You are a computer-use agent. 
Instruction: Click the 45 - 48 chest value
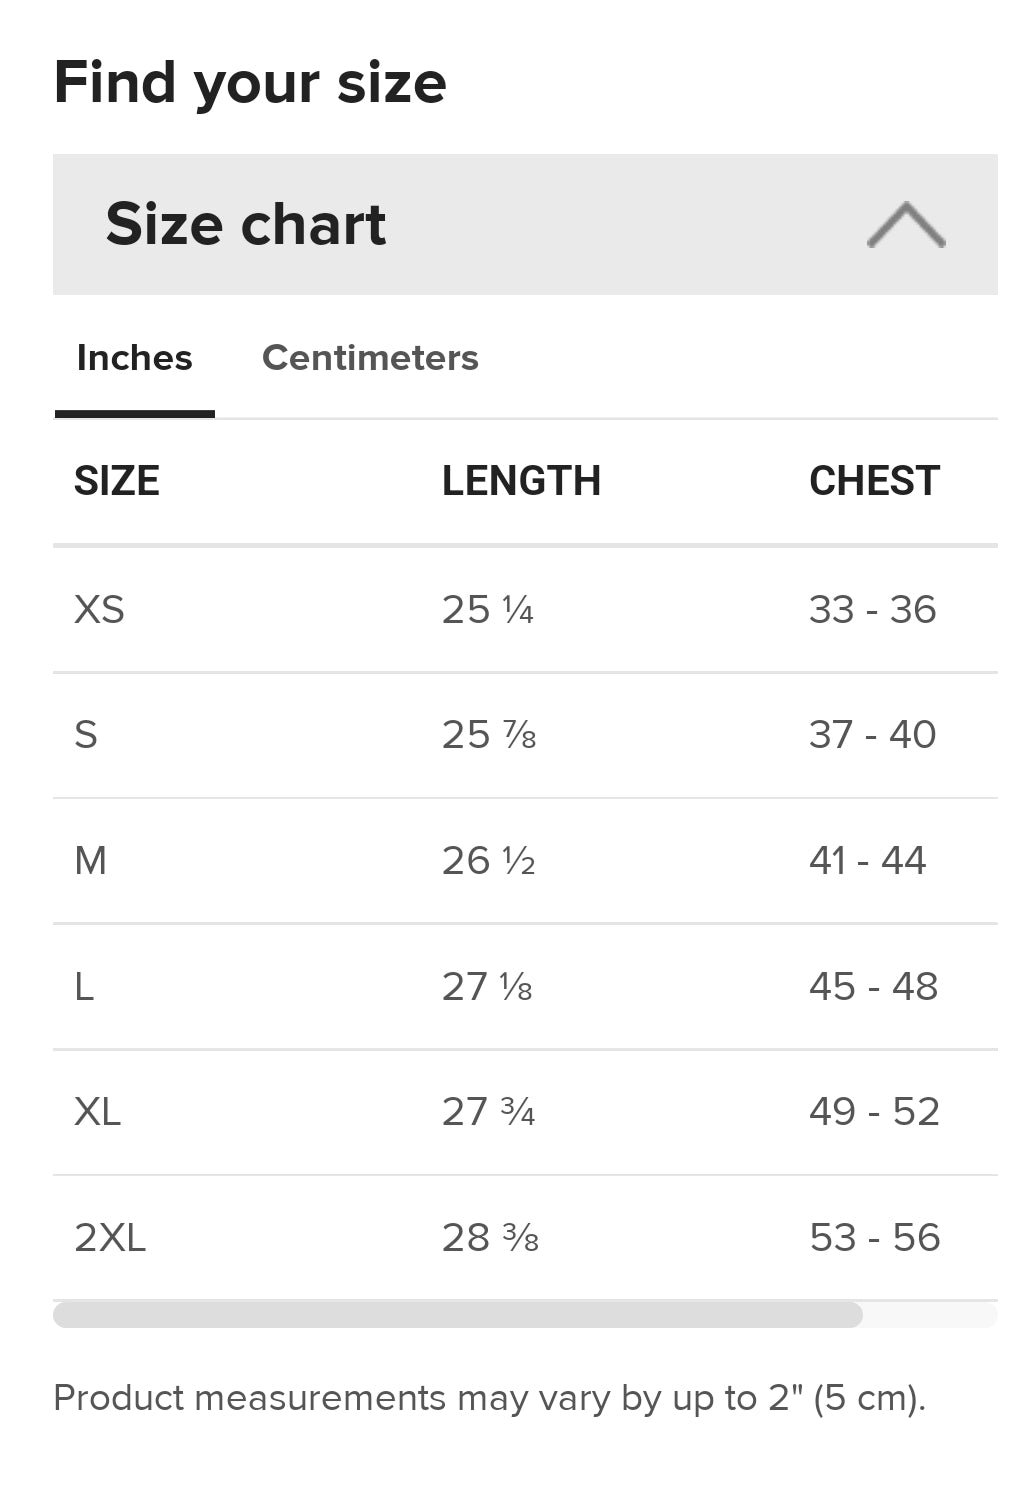click(873, 987)
